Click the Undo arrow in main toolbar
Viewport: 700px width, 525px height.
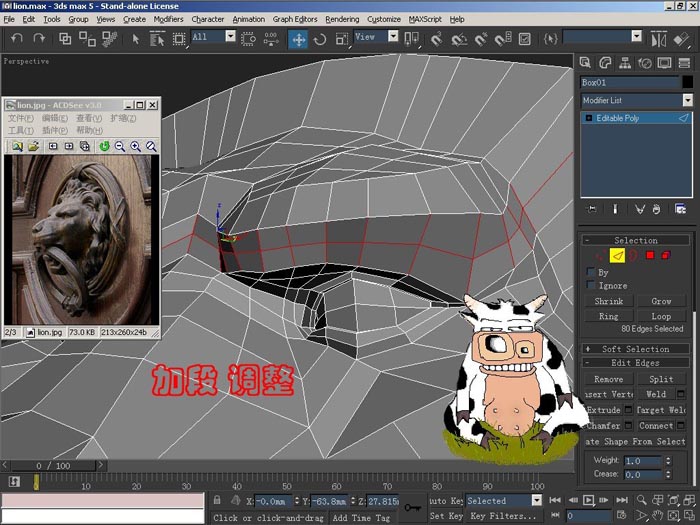coord(17,39)
